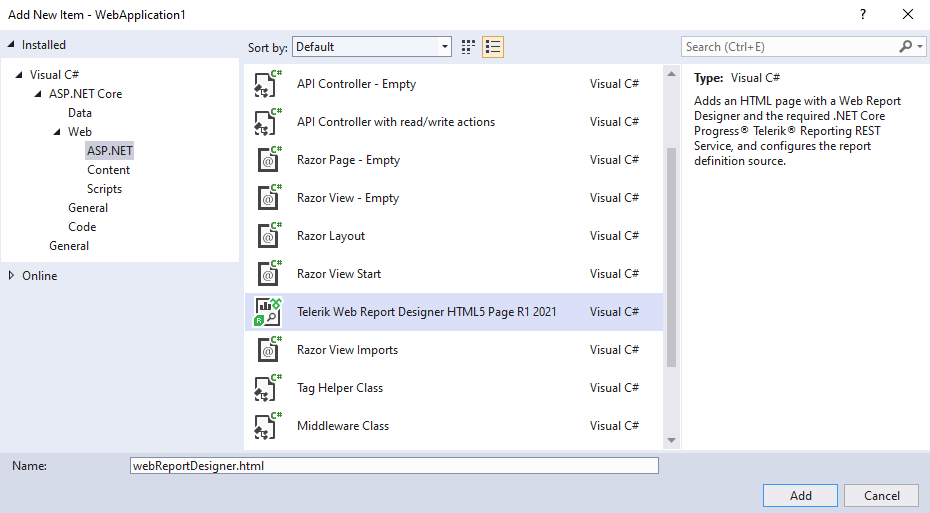Select 'Tag Helper Class' item
Viewport: 930px width, 513px height.
tap(454, 388)
